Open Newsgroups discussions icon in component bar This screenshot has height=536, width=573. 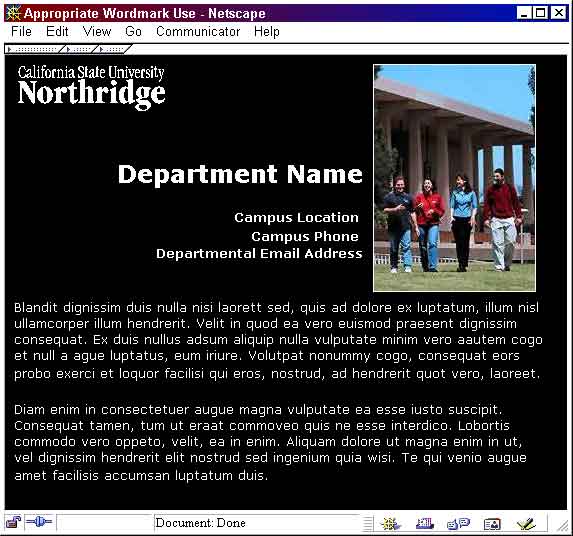(458, 524)
